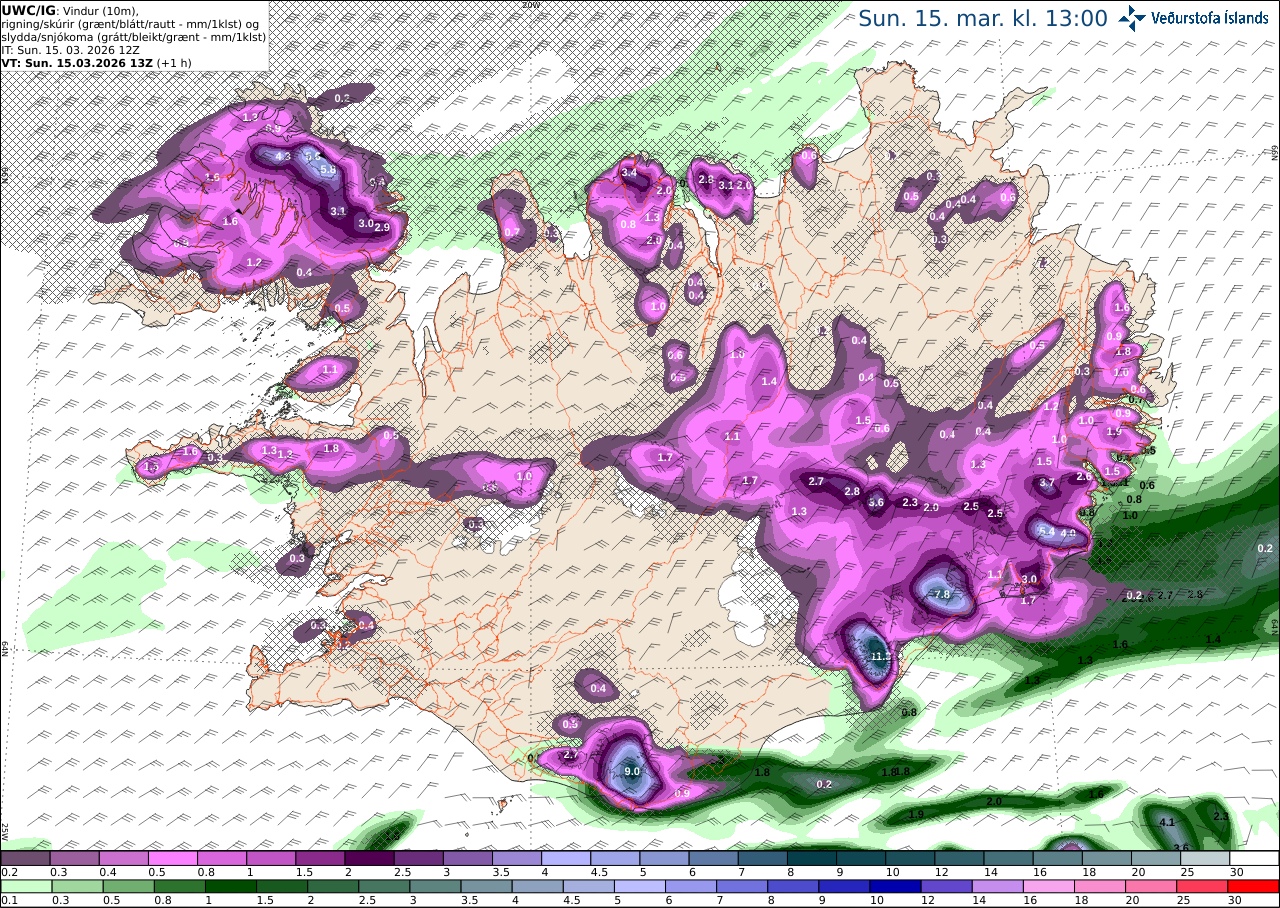Click the 9.0 precipitation value on the south coast
Screen dimensions: 1280x908
[x=632, y=772]
